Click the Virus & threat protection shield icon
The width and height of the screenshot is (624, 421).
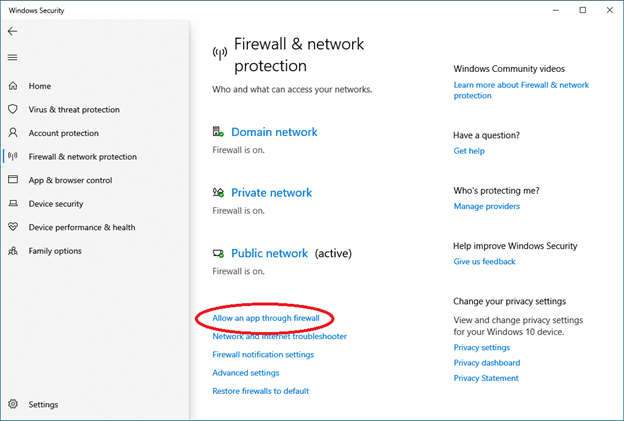(x=13, y=110)
